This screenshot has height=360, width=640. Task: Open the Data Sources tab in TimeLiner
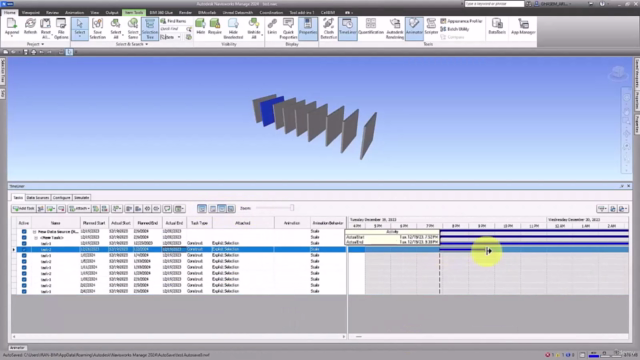(38, 198)
